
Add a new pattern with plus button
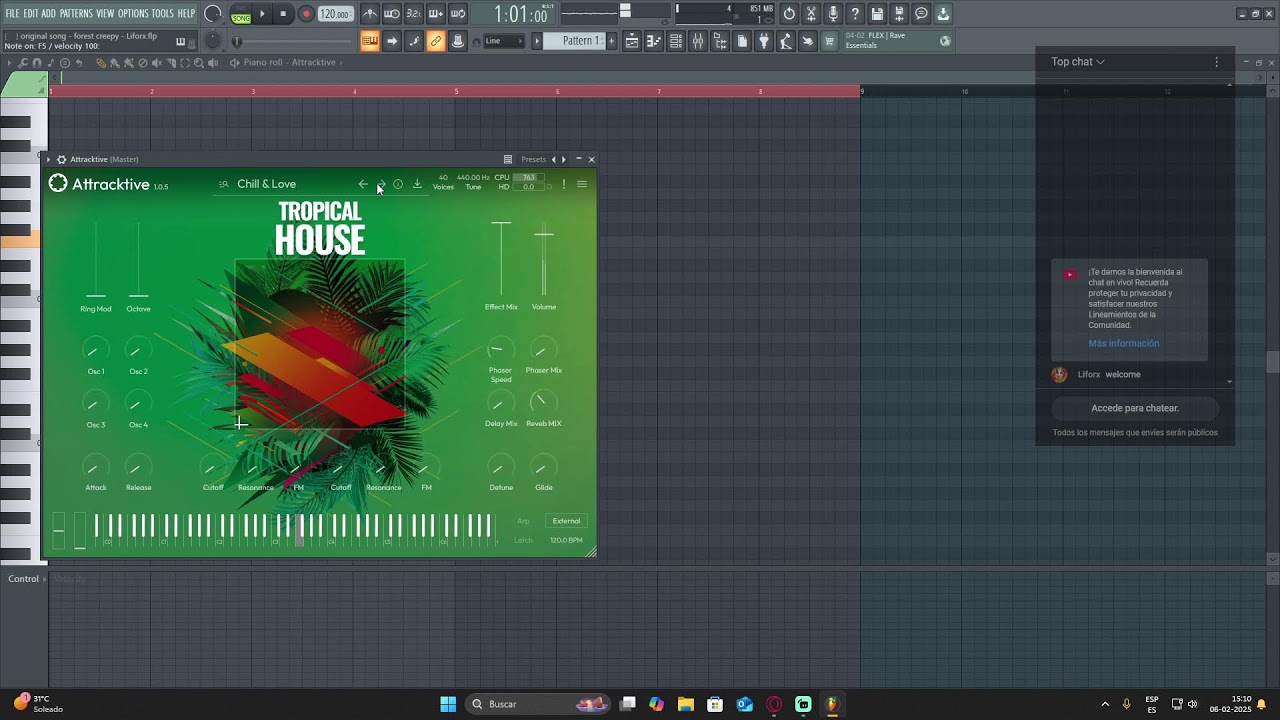612,41
